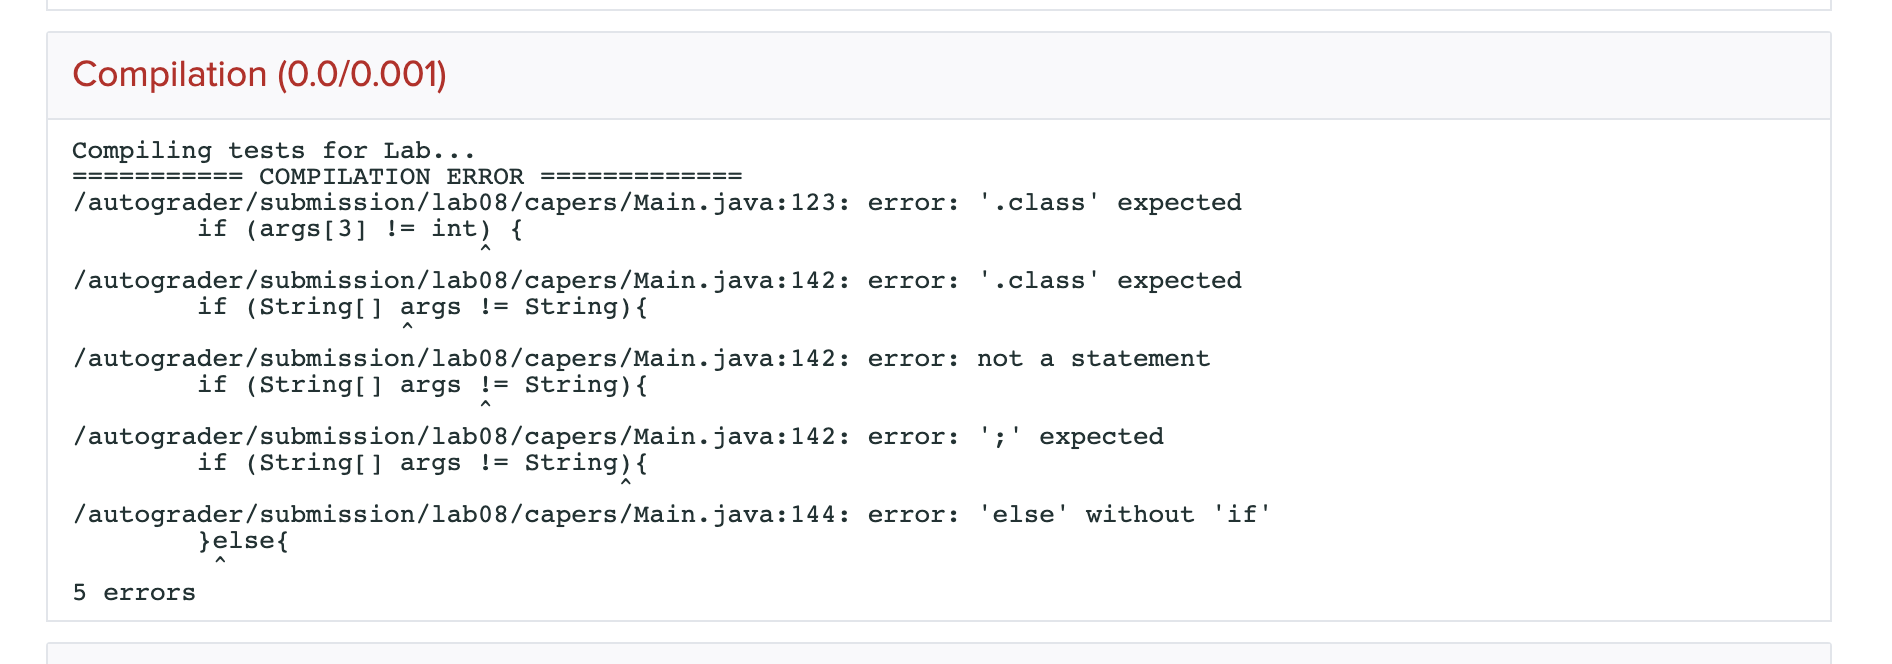Click the caret under 'String){' closing parenthesis
This screenshot has height=664, width=1892.
click(x=626, y=482)
